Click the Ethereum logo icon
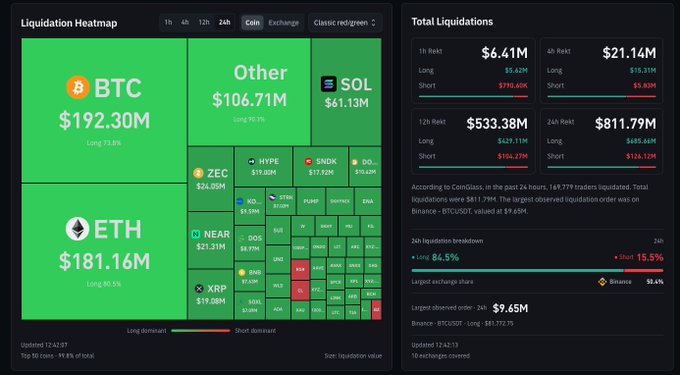 [78, 229]
